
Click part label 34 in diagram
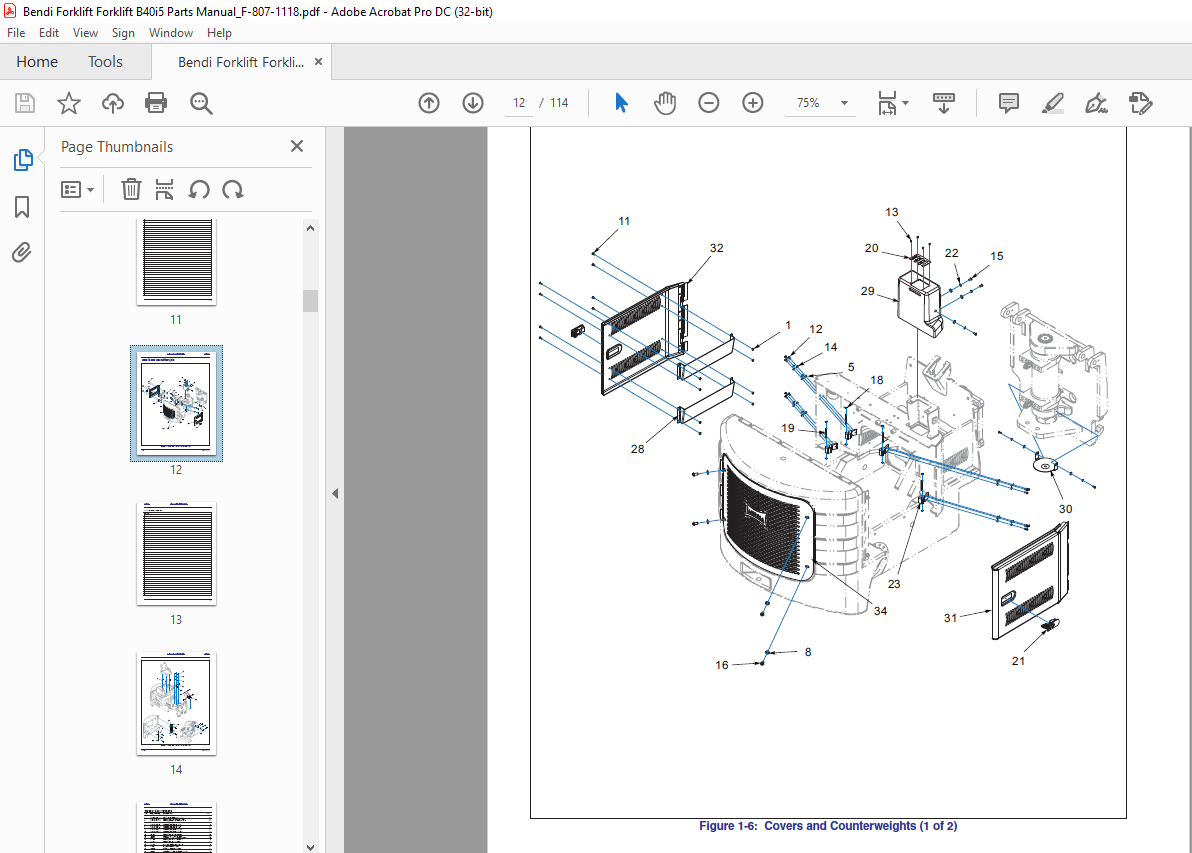click(x=880, y=610)
